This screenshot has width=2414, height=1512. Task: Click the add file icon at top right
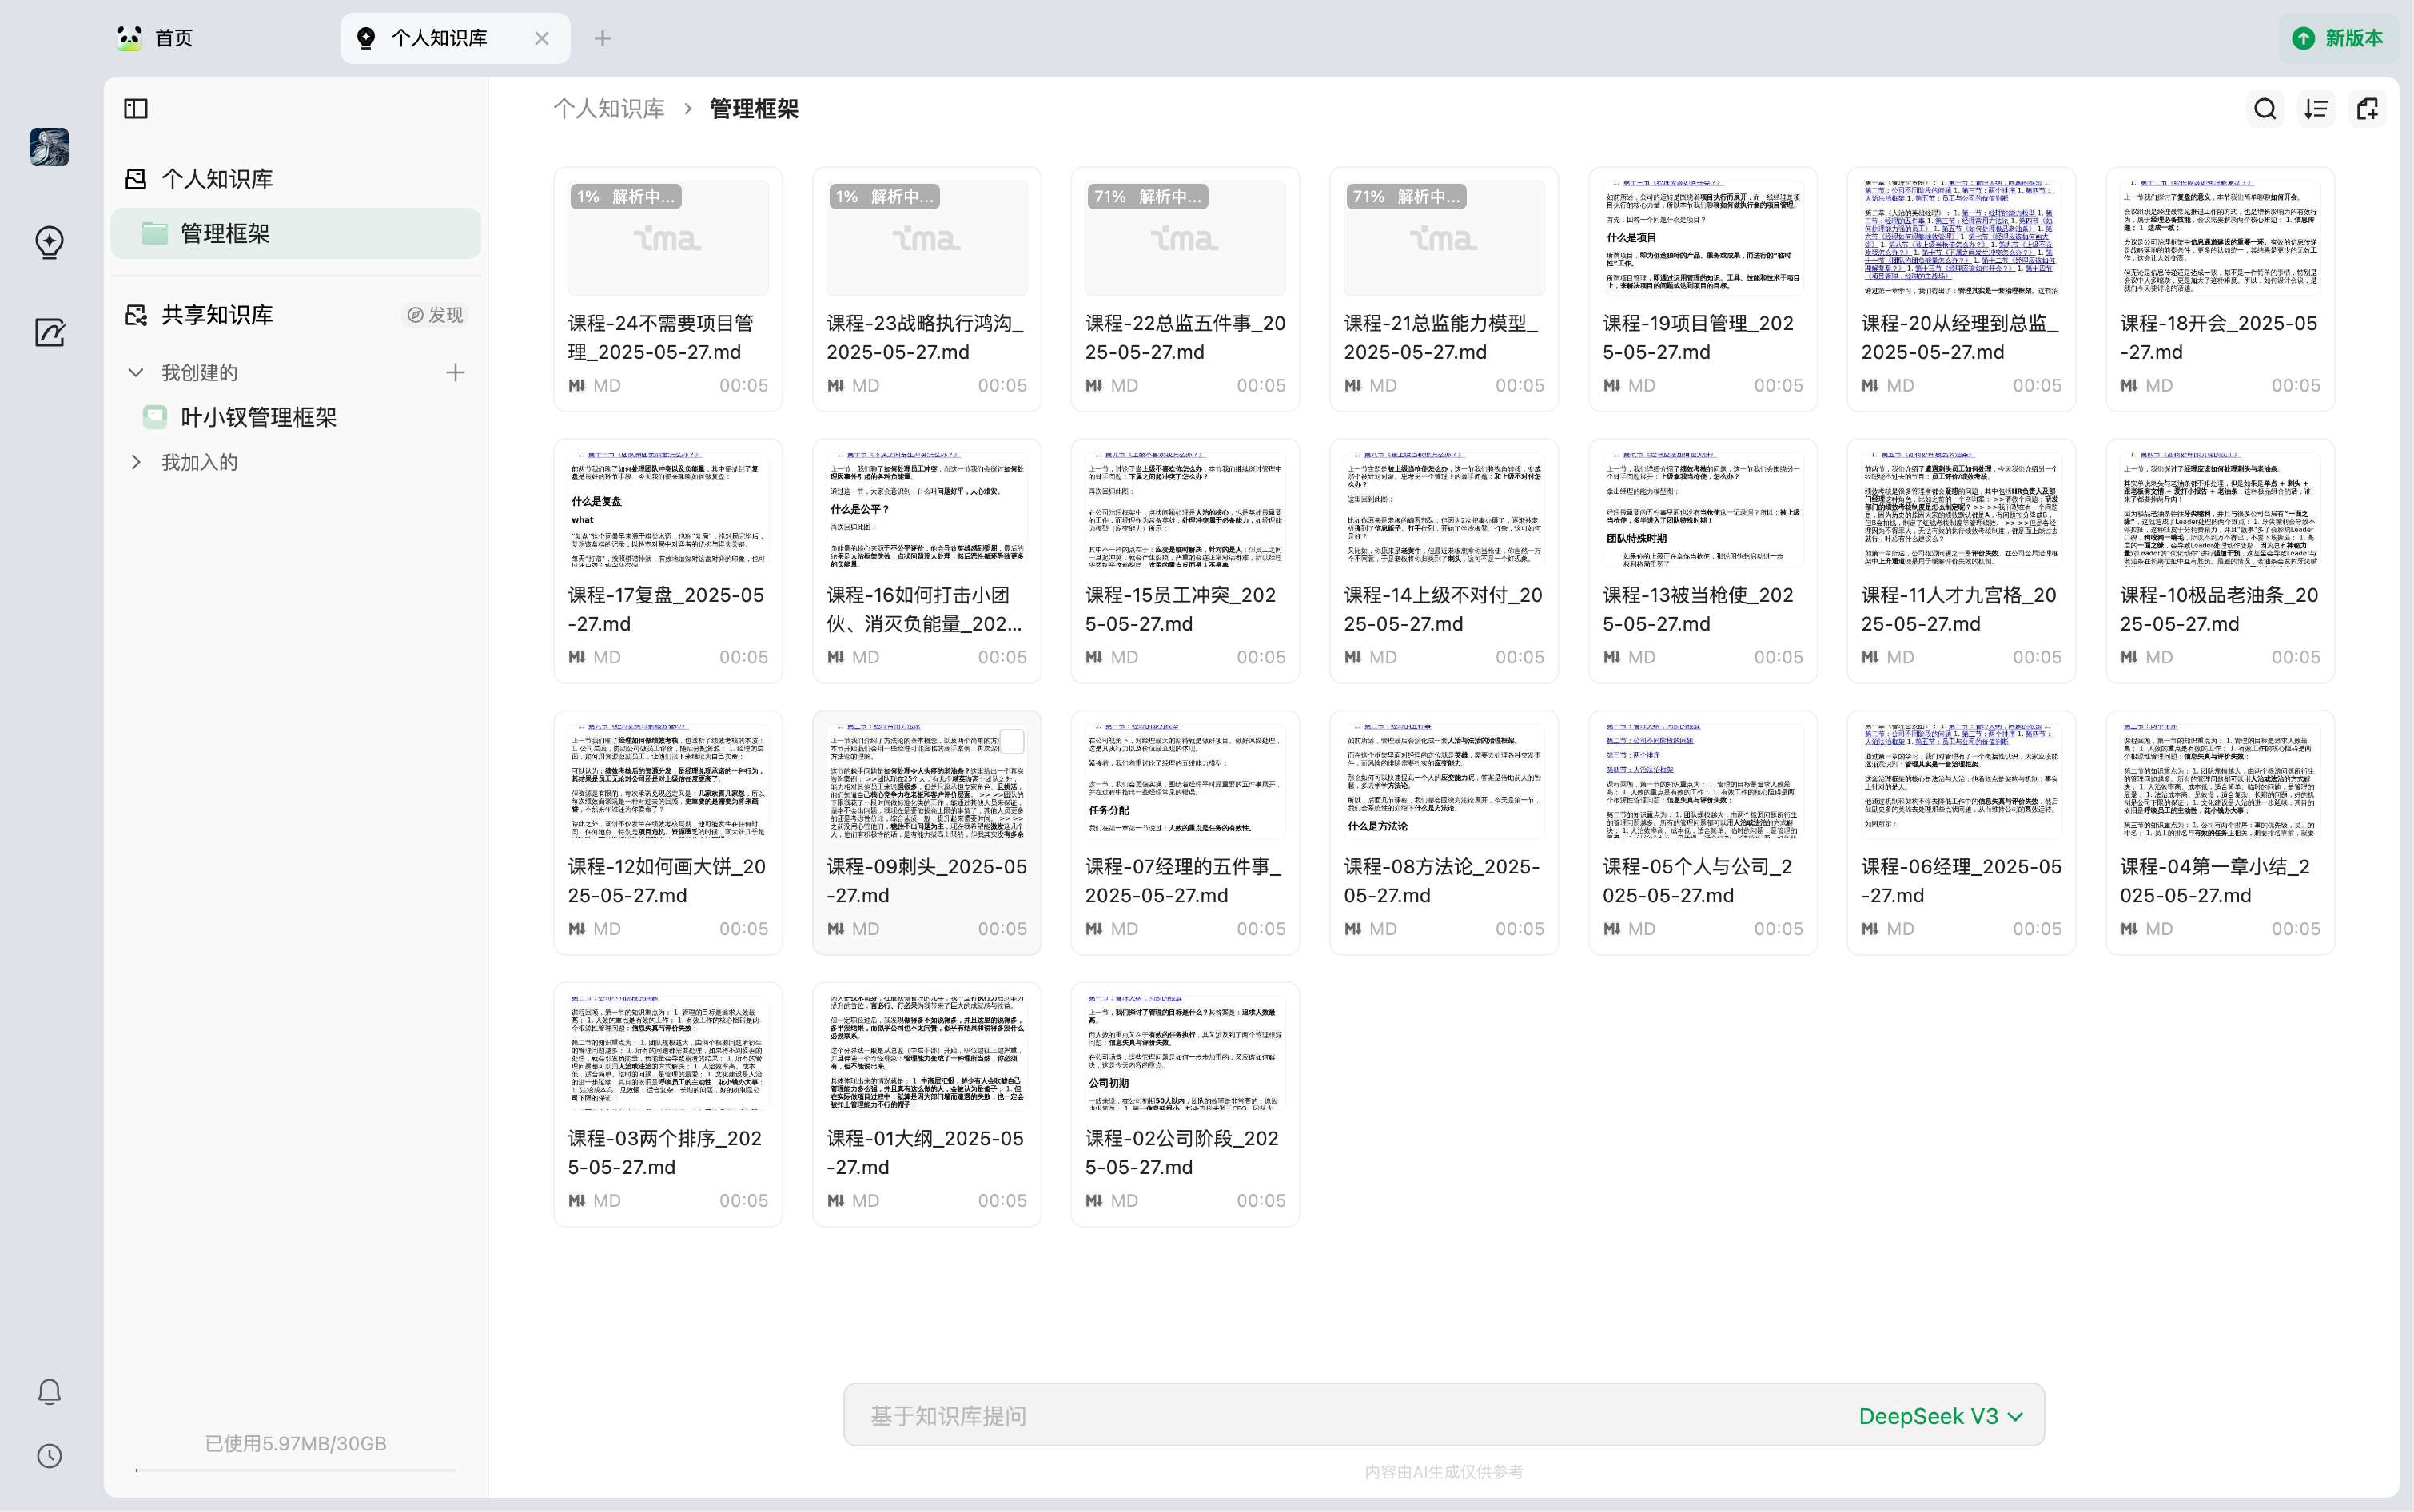pyautogui.click(x=2367, y=109)
